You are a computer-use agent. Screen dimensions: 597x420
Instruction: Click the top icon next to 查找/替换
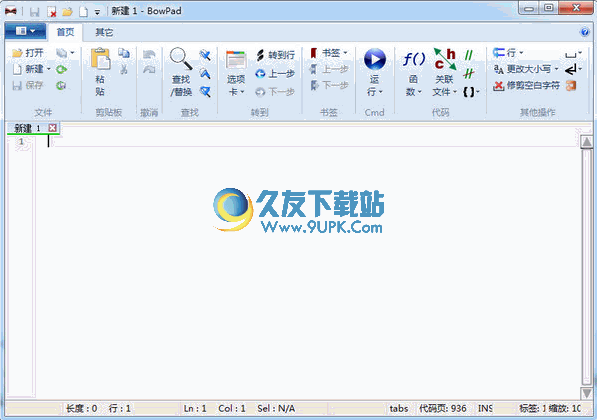tap(205, 55)
